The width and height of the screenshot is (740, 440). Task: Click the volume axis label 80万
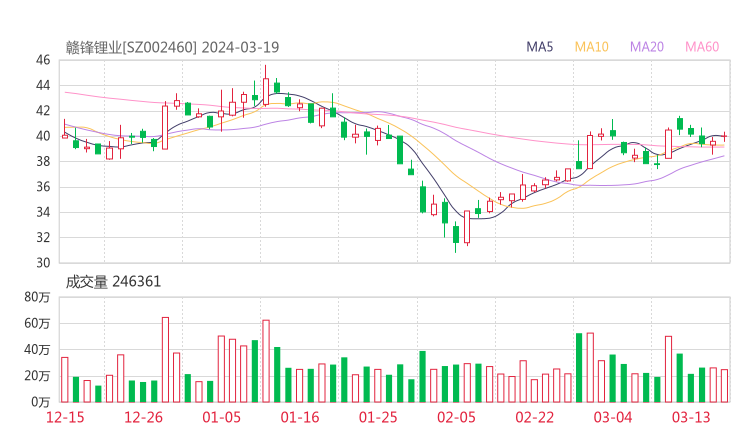[37, 297]
